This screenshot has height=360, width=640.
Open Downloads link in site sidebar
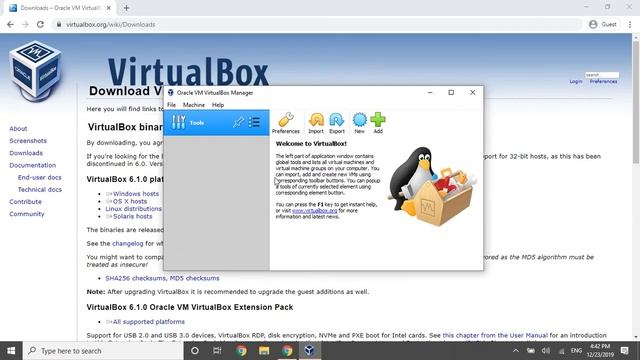pyautogui.click(x=26, y=153)
